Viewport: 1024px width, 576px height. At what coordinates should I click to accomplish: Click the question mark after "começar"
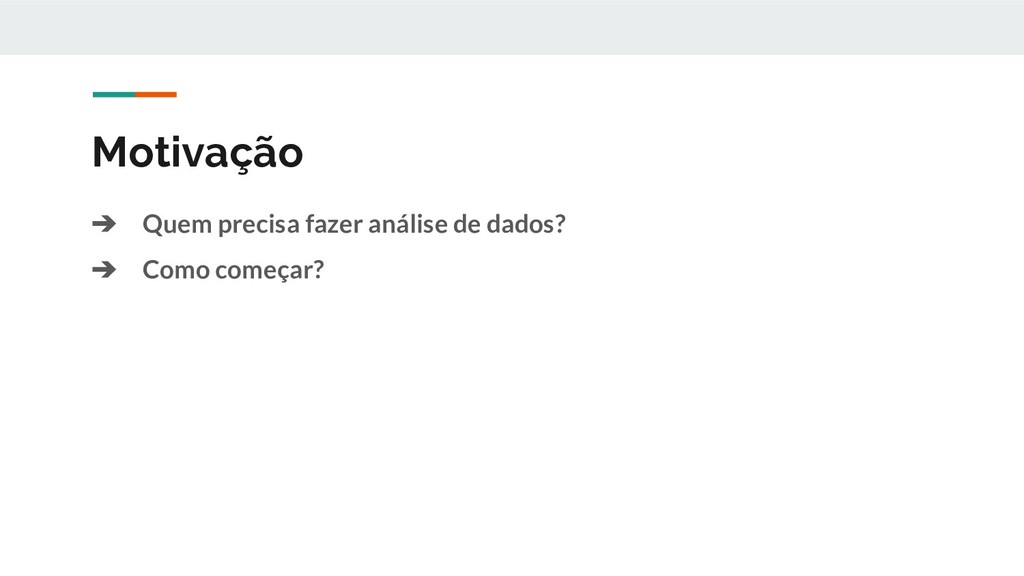point(318,270)
